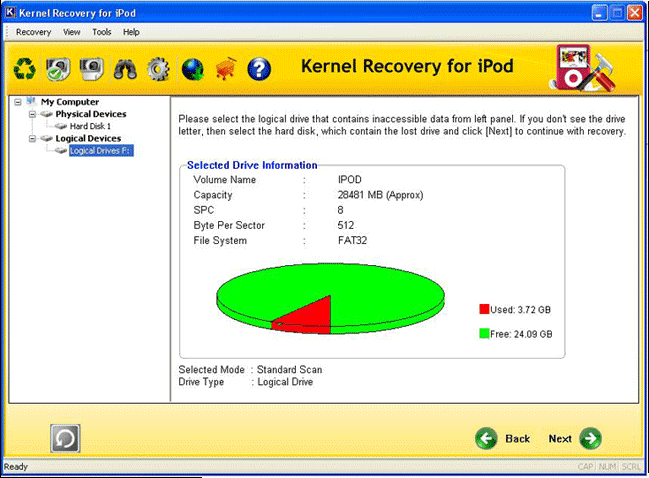This screenshot has height=478, width=649.
Task: Click the Logical Drive type text
Action: click(x=285, y=382)
